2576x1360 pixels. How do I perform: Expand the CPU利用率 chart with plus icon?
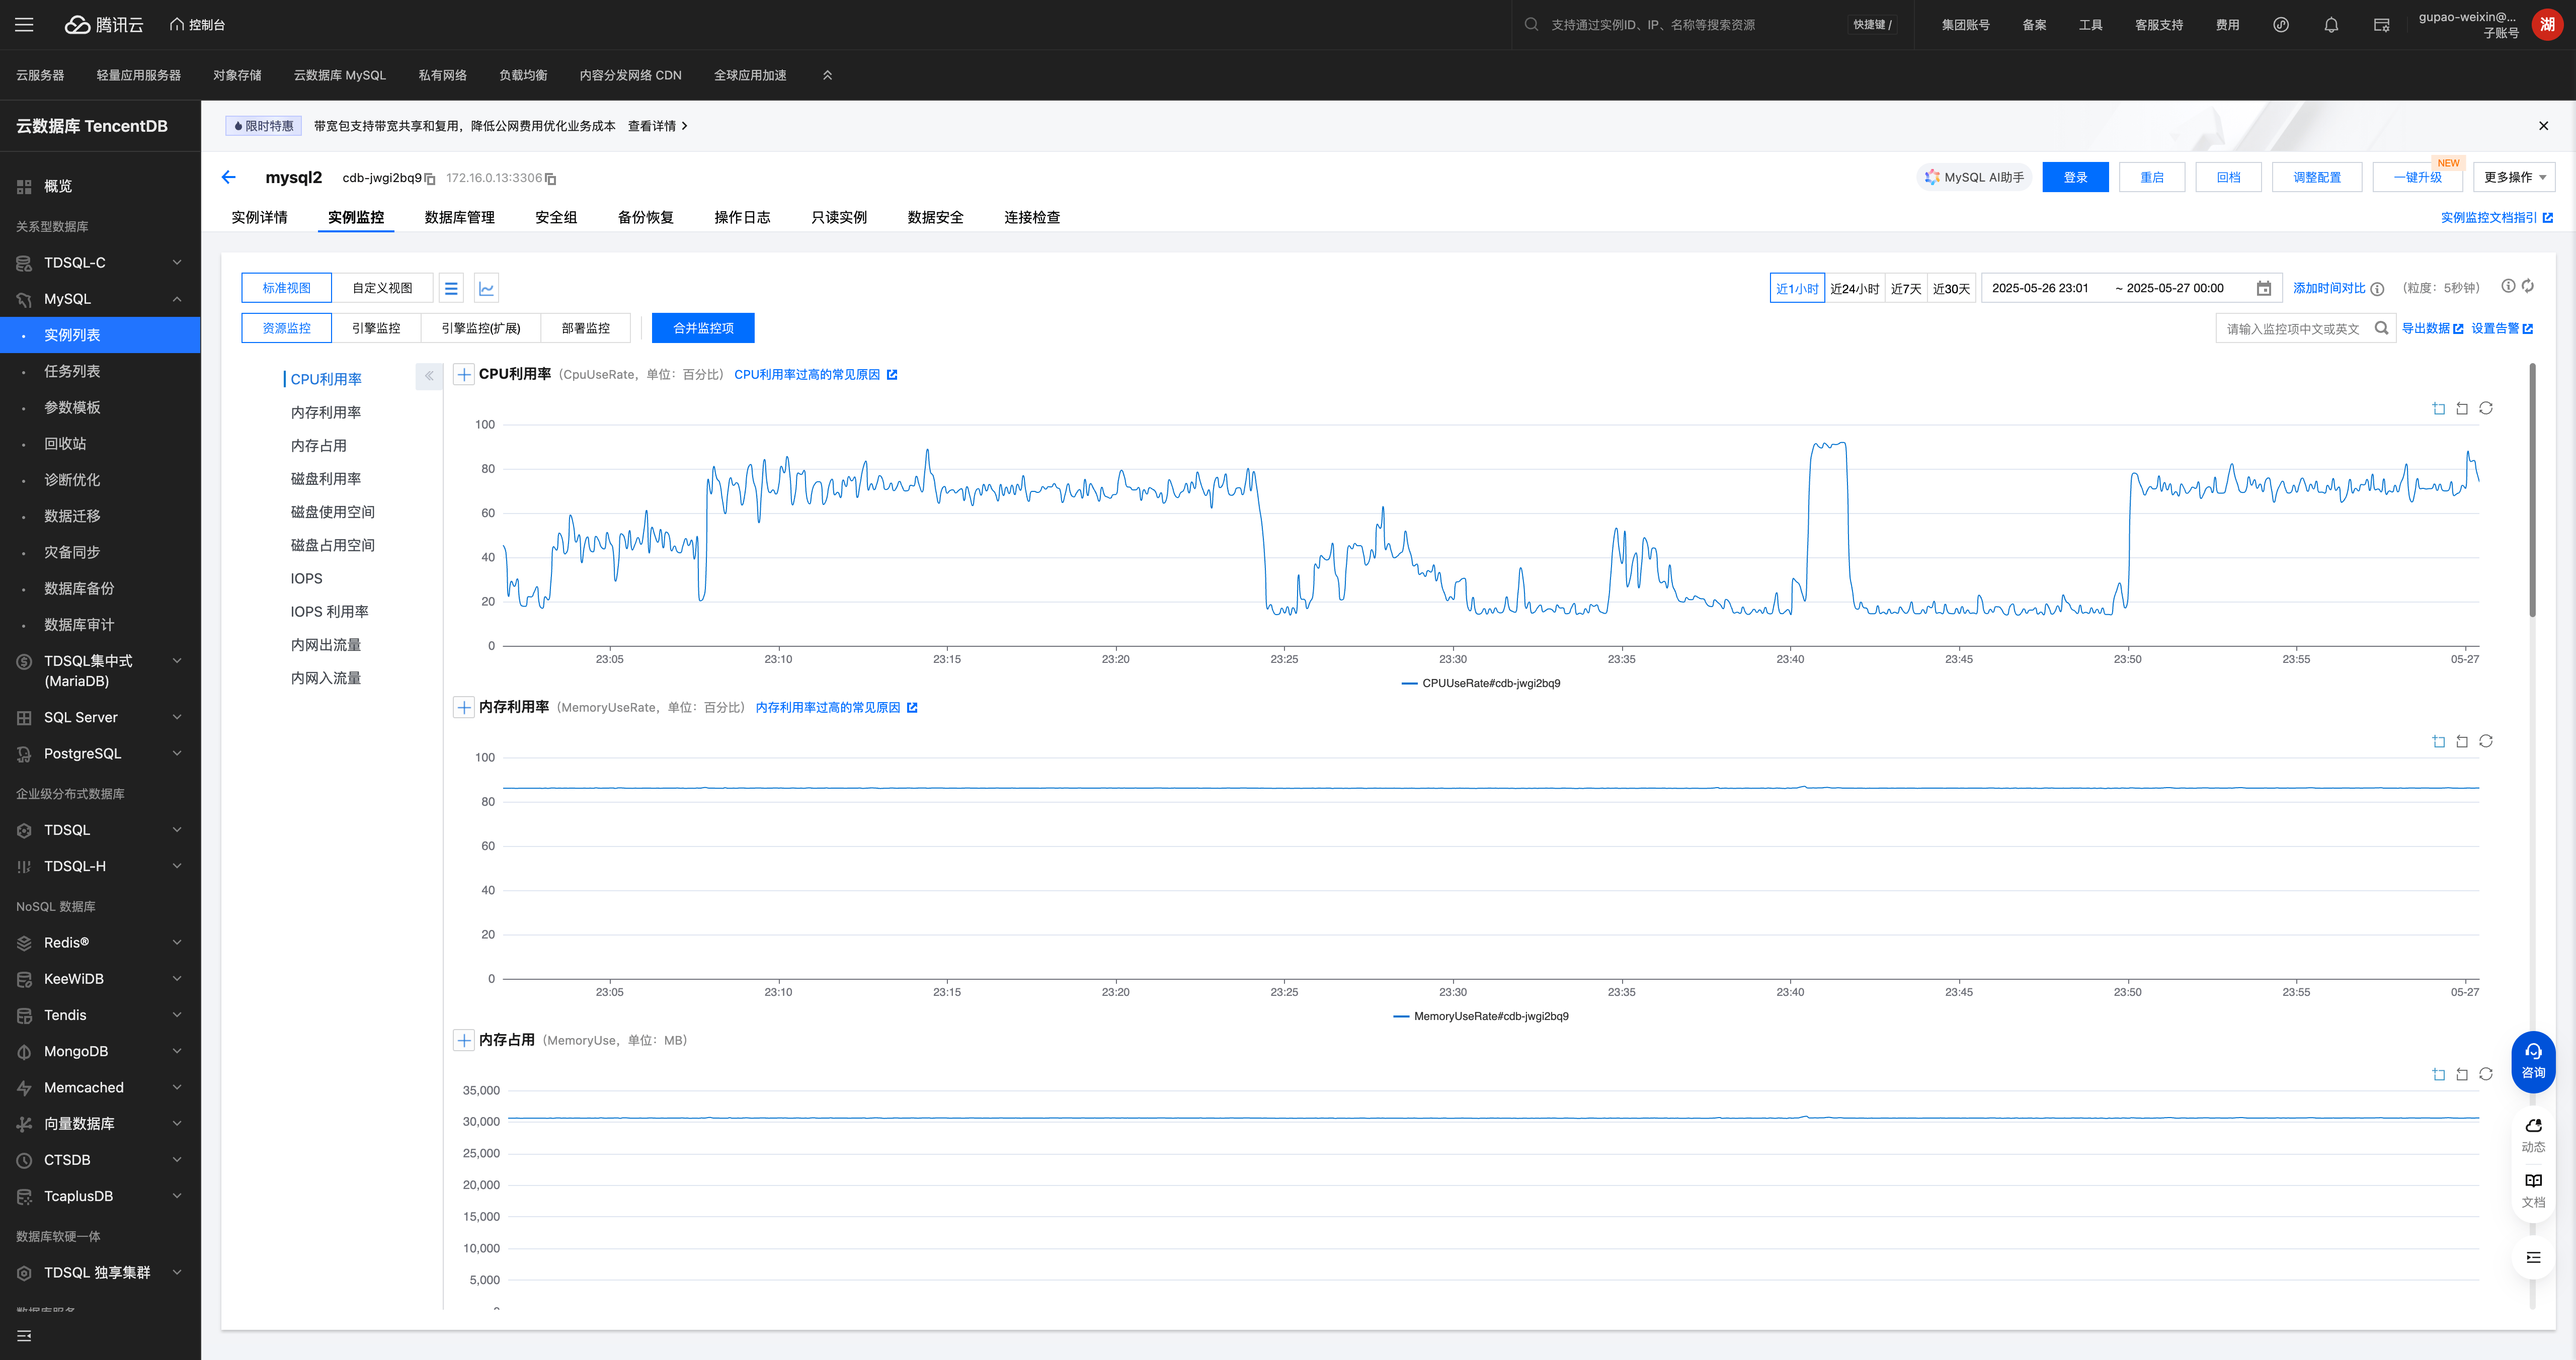tap(464, 374)
